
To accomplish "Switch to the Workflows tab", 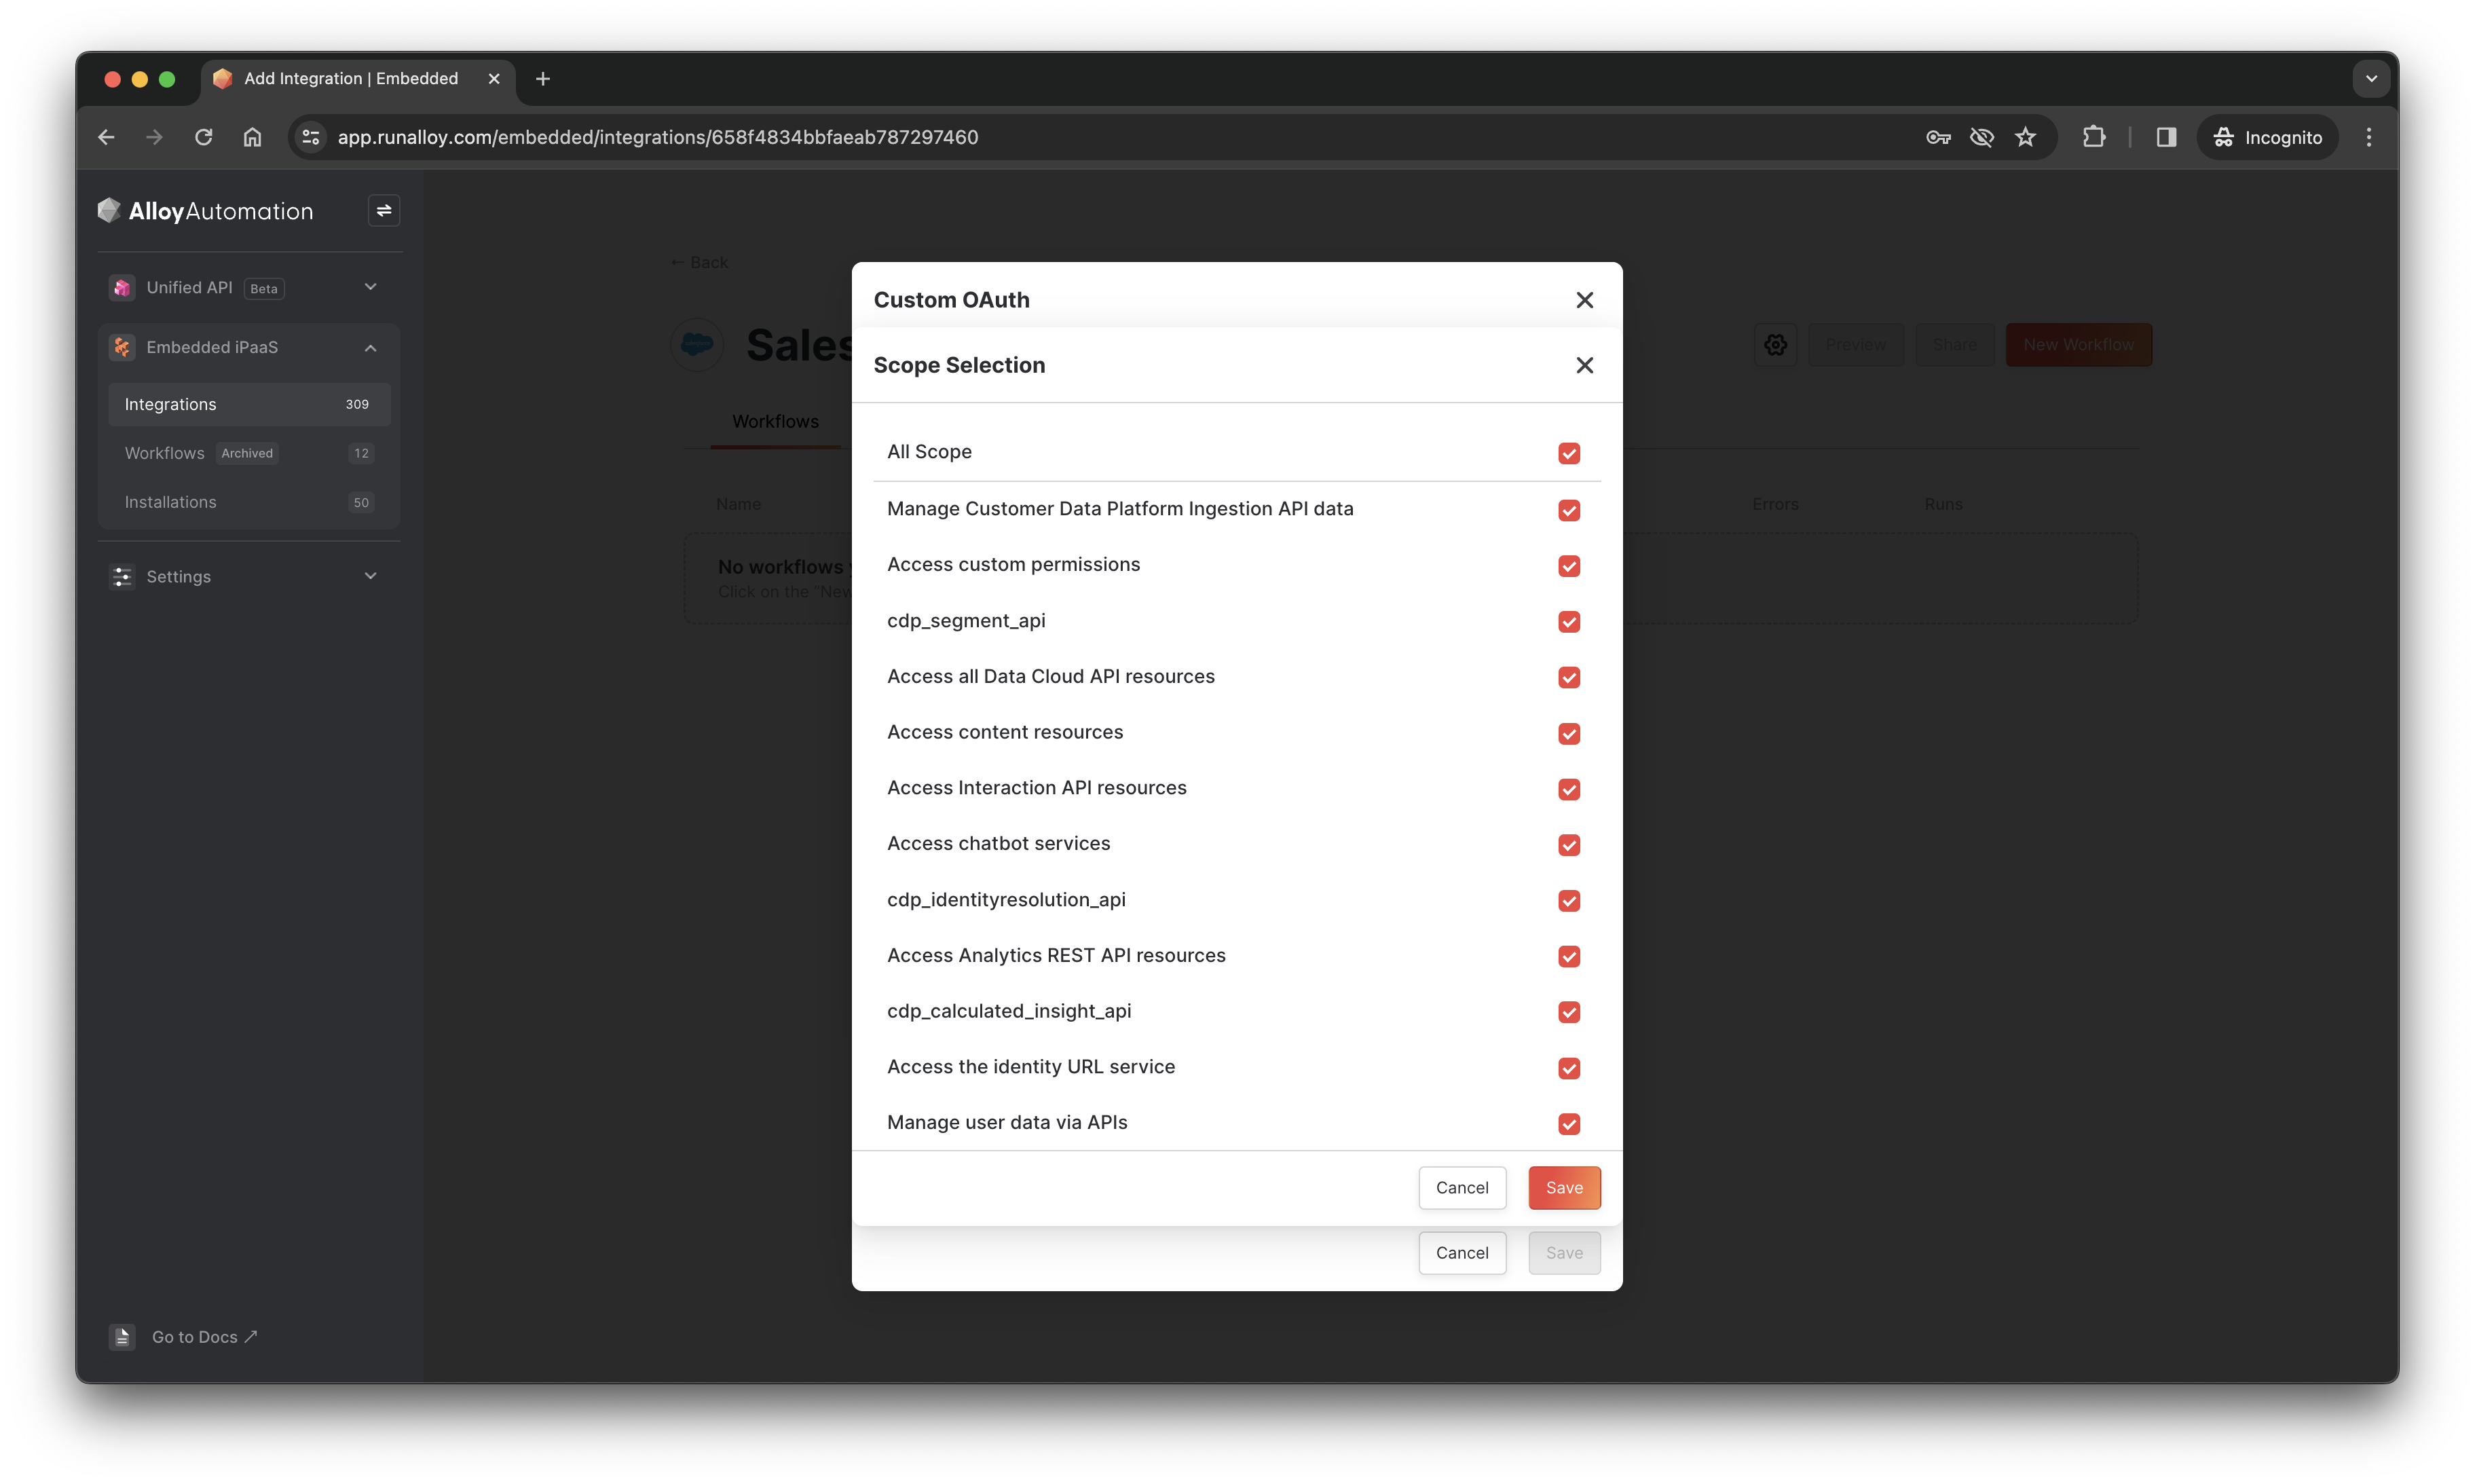I will 775,422.
